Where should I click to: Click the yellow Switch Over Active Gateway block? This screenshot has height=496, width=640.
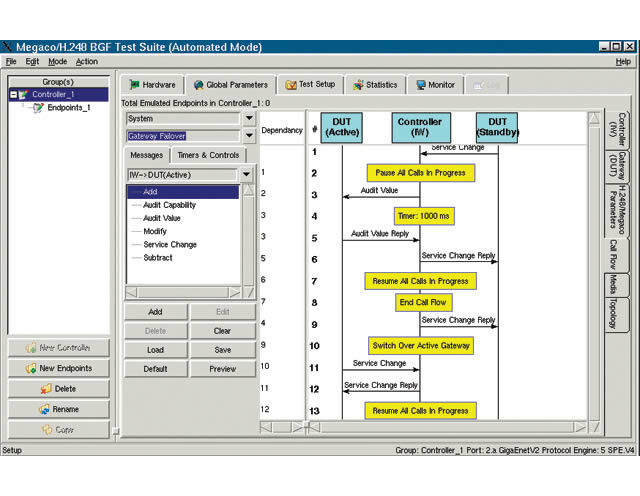coord(420,345)
